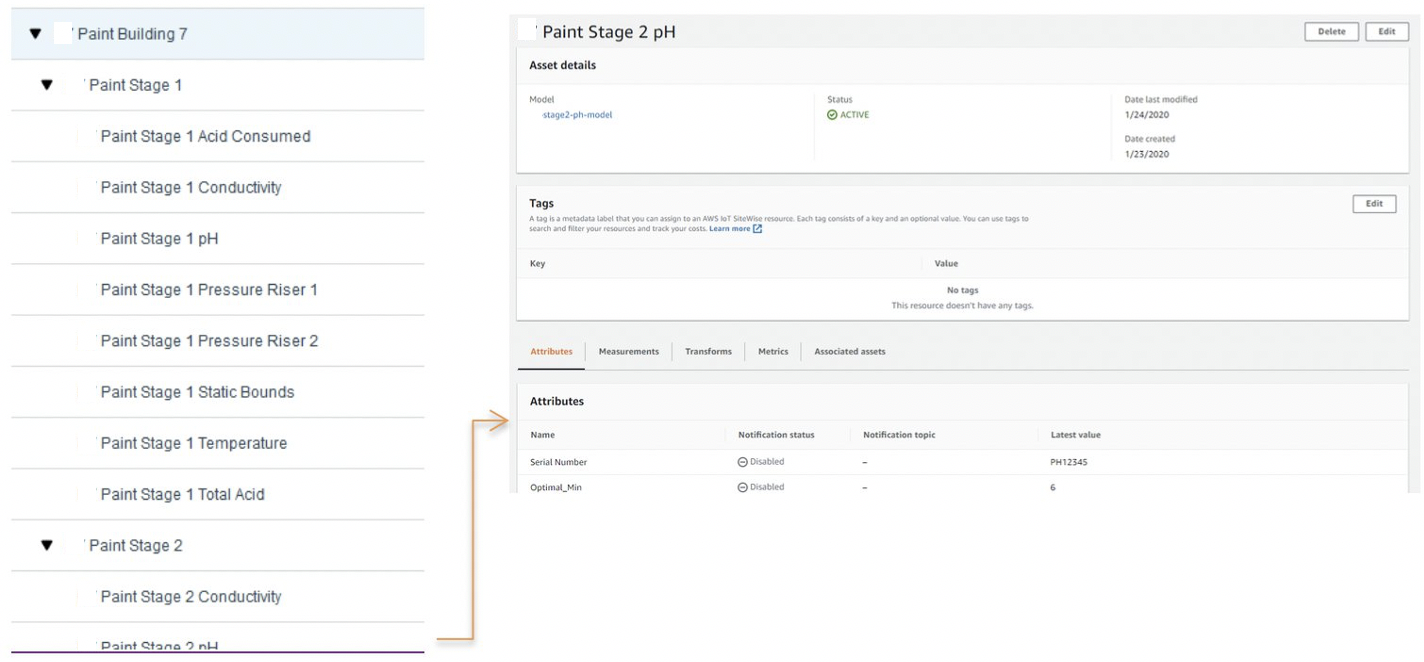The height and width of the screenshot is (662, 1424).
Task: Click Serial Number disabled notification icon
Action: 743,462
